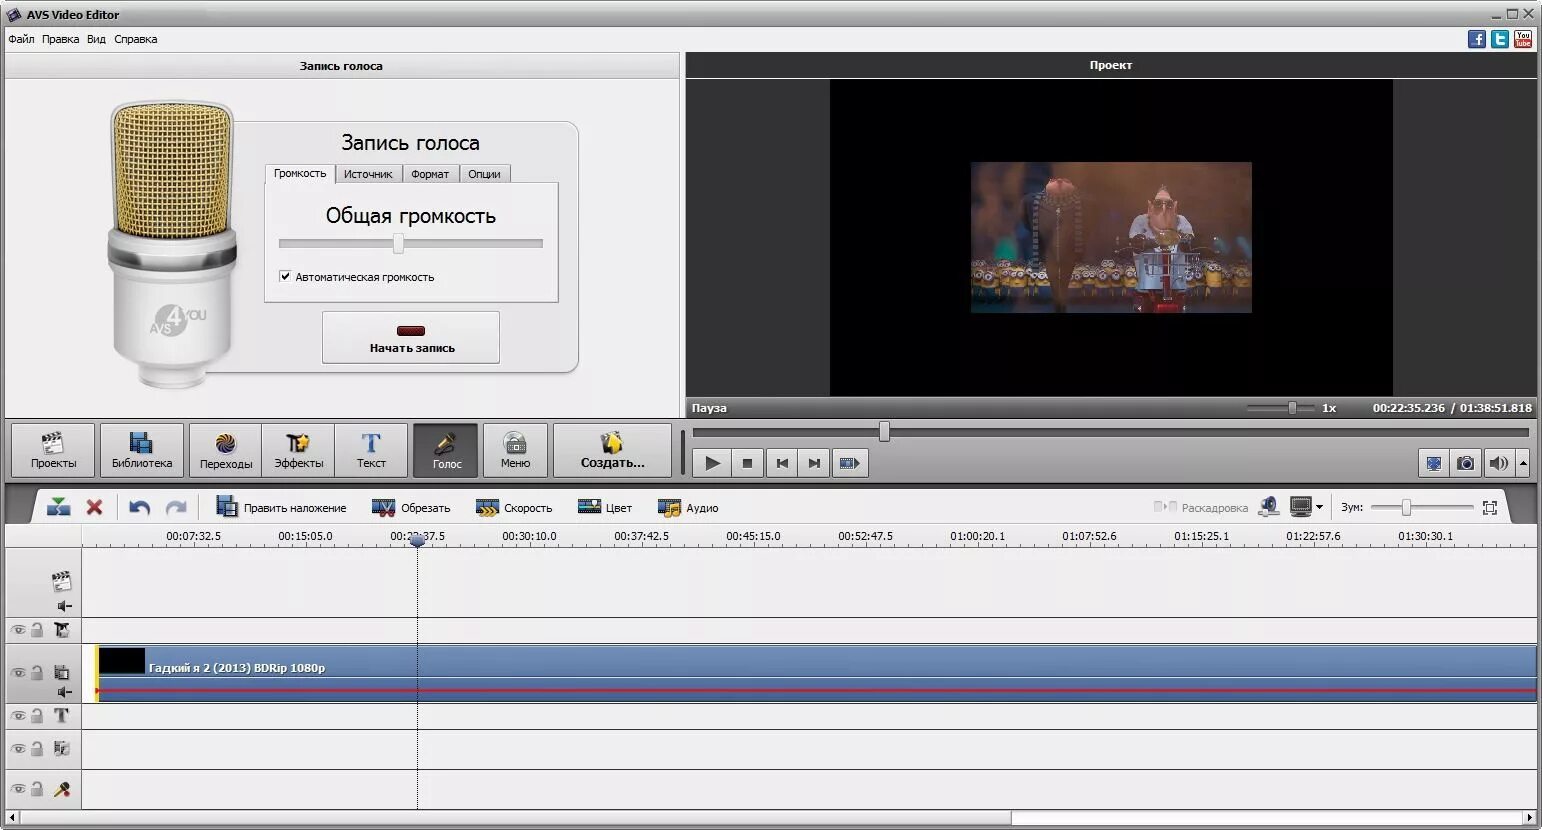Click Править наложение toolbar button
Viewport: 1542px width, 830px height.
281,507
